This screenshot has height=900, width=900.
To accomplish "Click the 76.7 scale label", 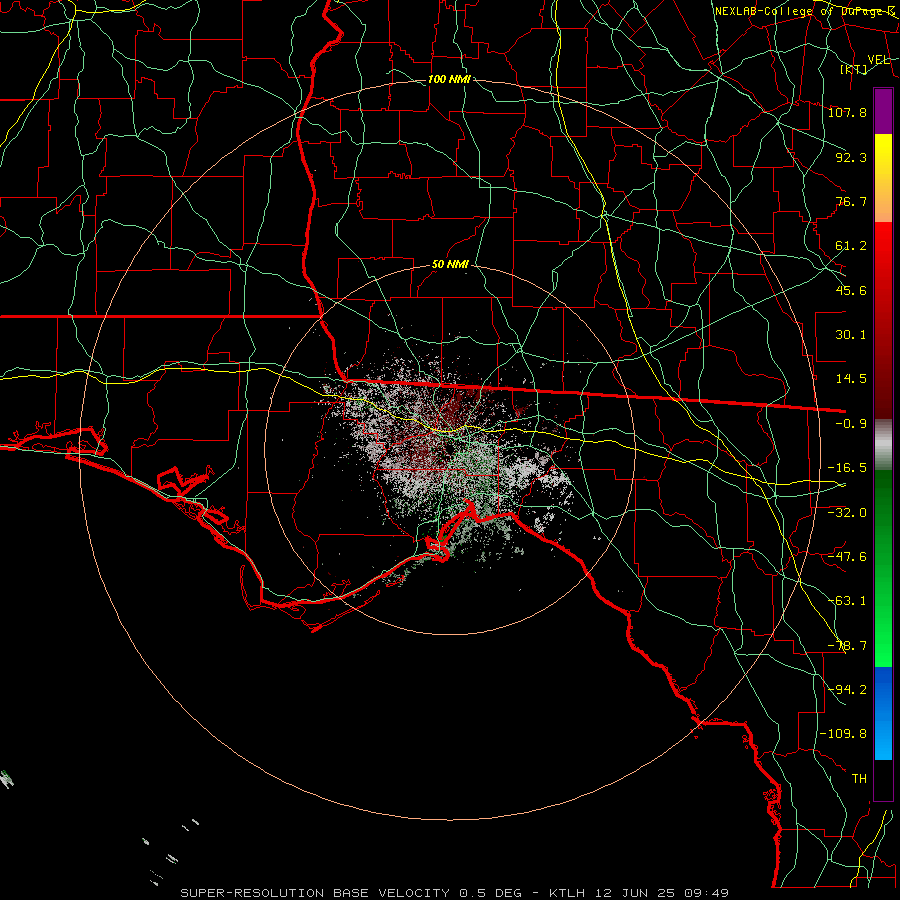I will (851, 201).
